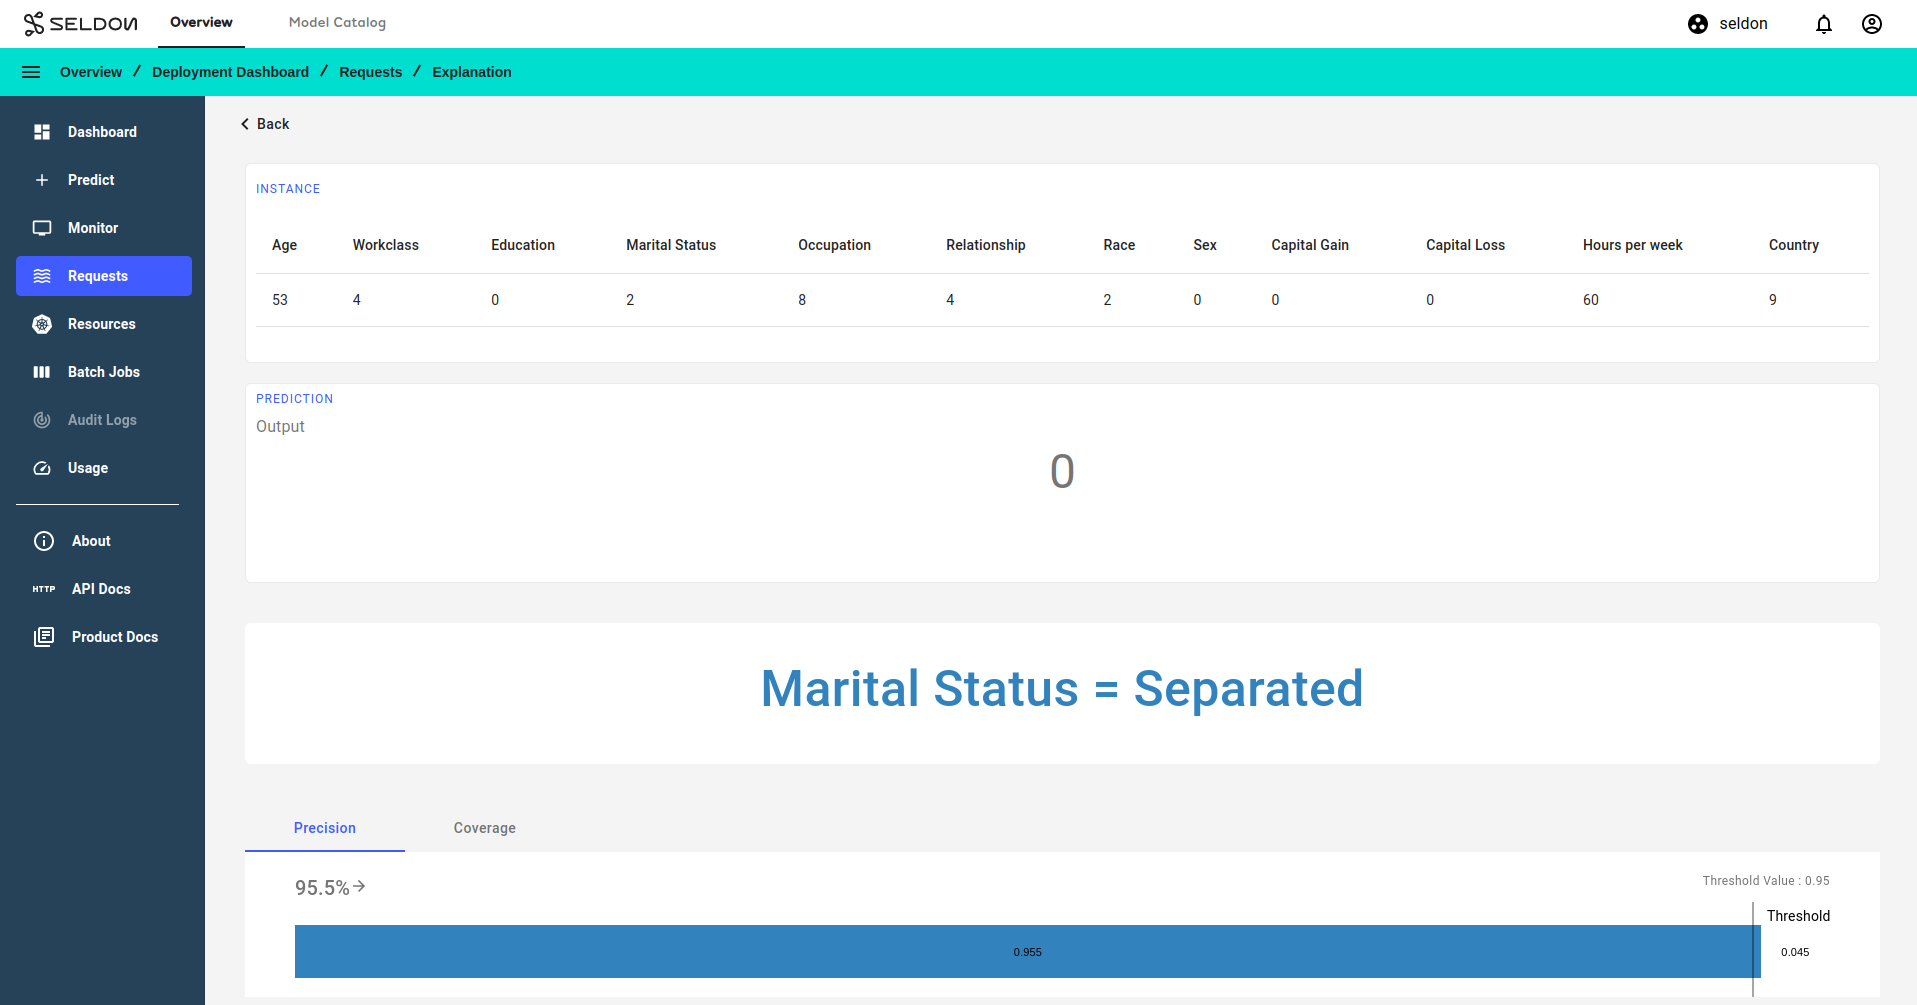Click the Occupation column header

[x=834, y=245]
